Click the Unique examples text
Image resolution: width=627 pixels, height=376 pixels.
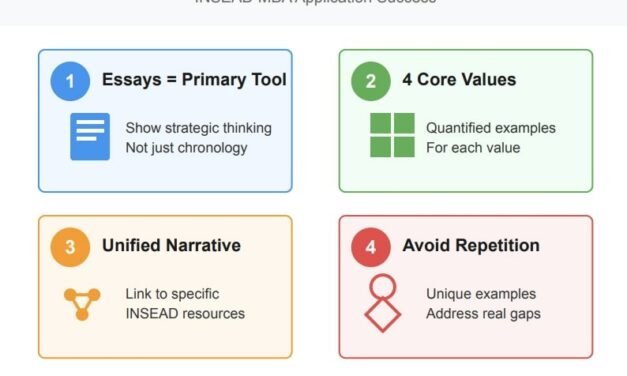[x=481, y=294]
